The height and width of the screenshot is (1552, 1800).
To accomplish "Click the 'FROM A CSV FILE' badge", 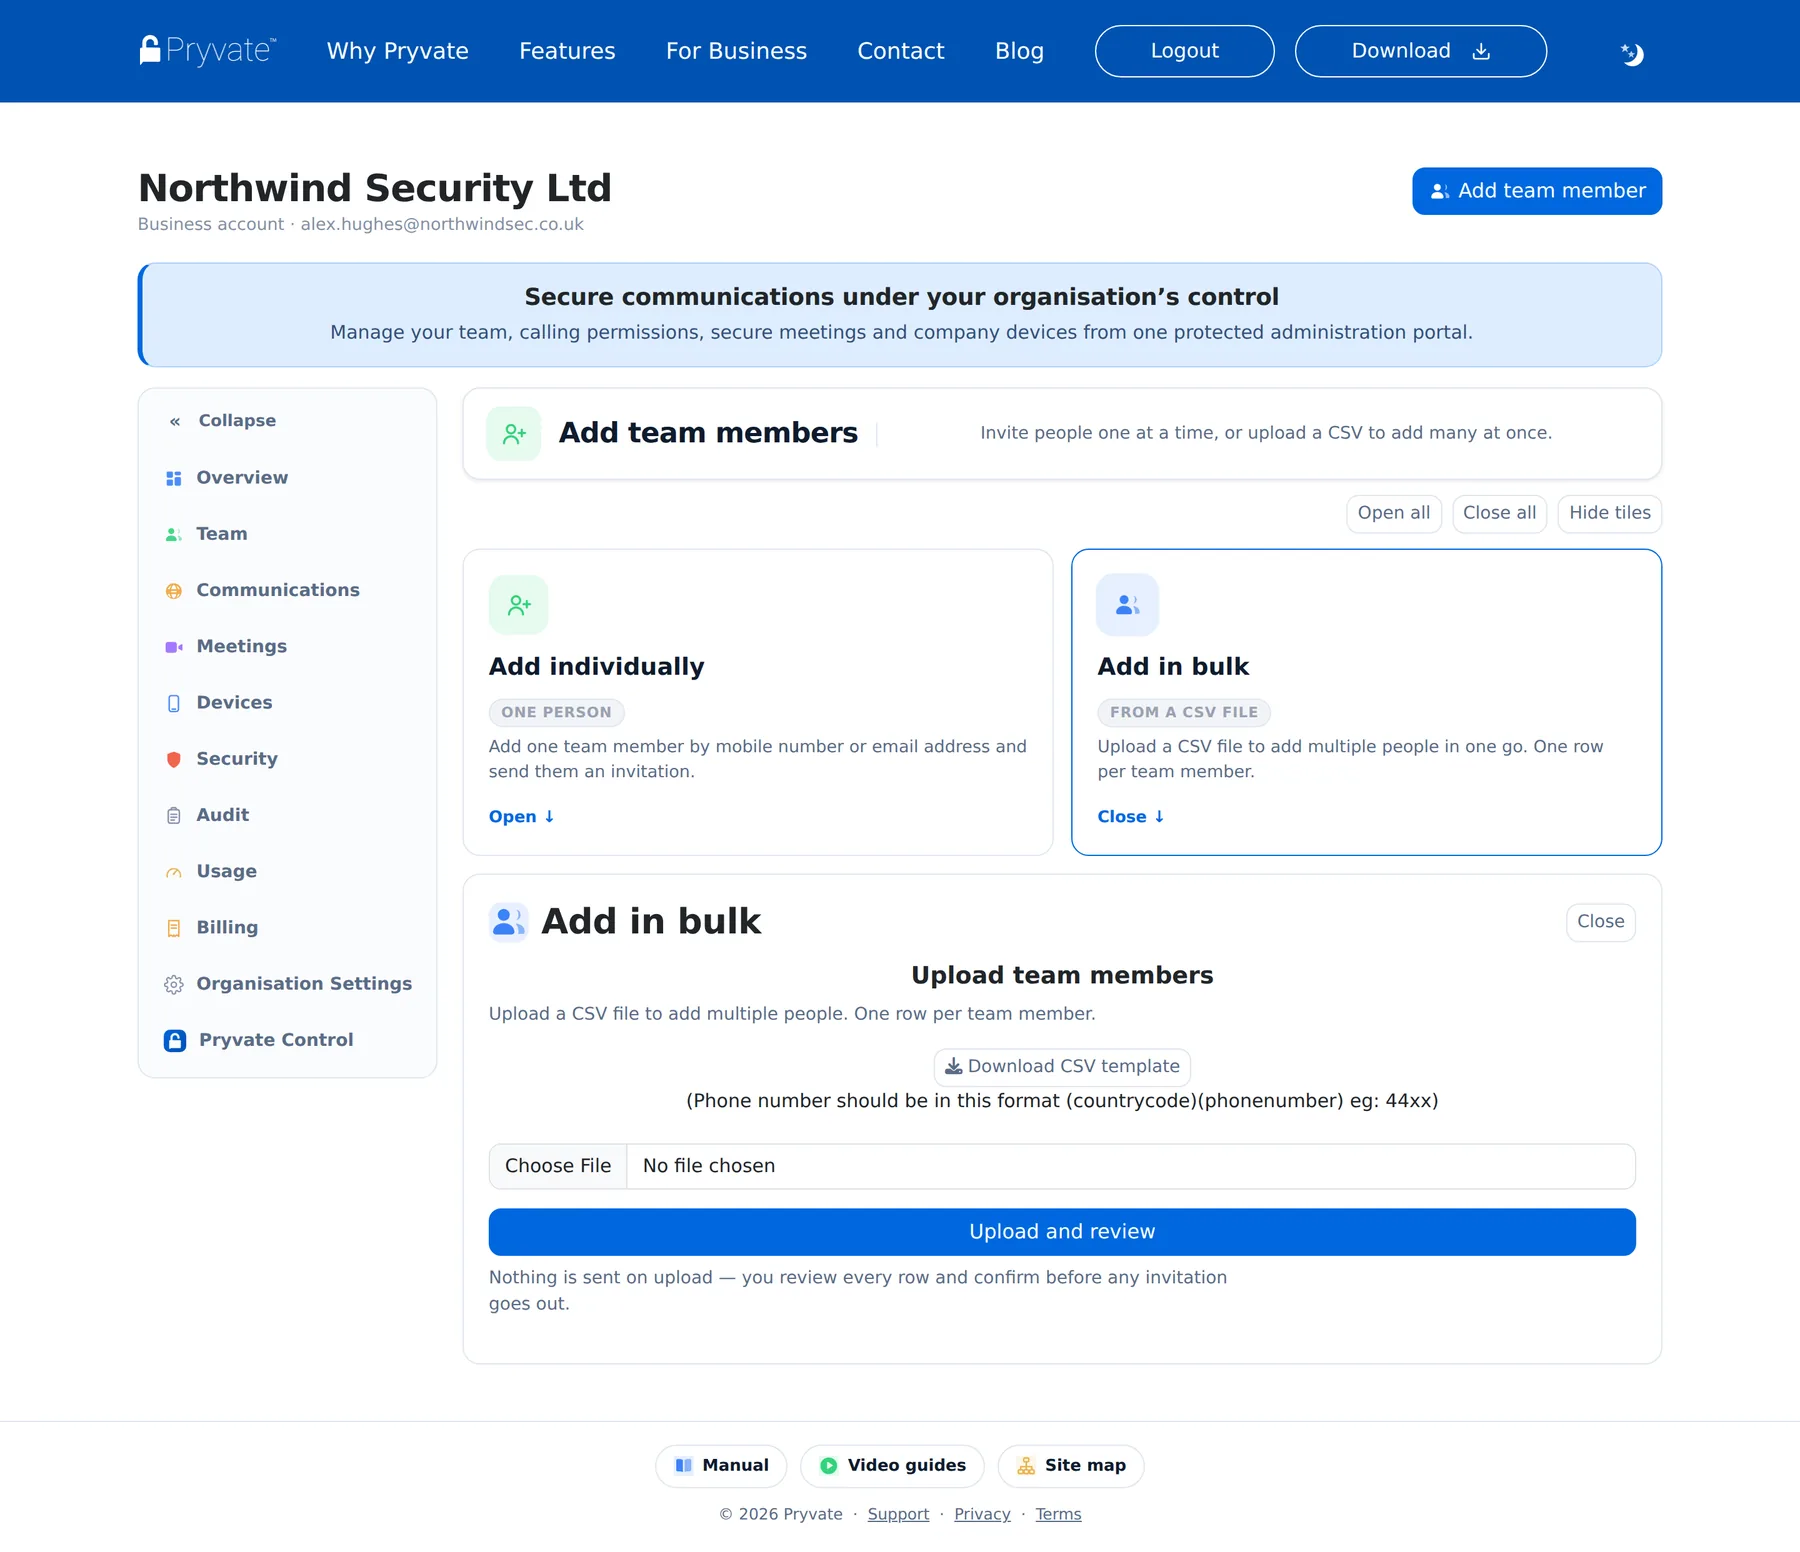I will (x=1184, y=712).
